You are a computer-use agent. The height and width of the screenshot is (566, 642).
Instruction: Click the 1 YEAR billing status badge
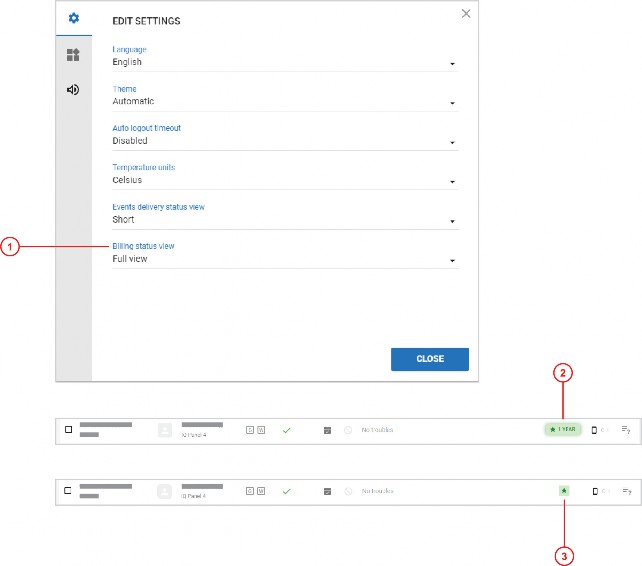(x=563, y=429)
